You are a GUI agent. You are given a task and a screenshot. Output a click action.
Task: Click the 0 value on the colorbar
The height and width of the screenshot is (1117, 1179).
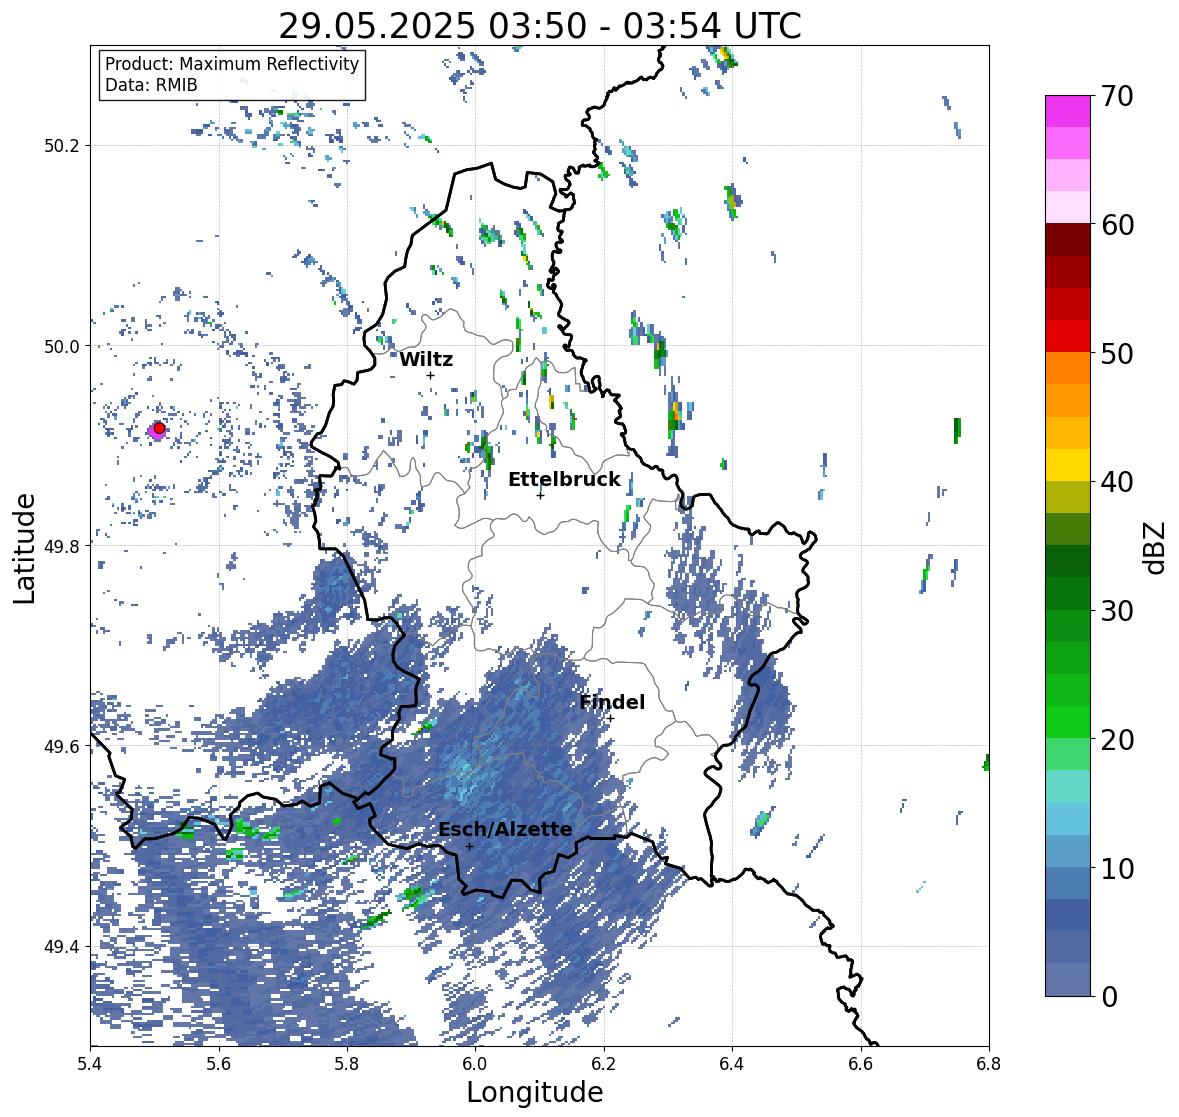1110,997
